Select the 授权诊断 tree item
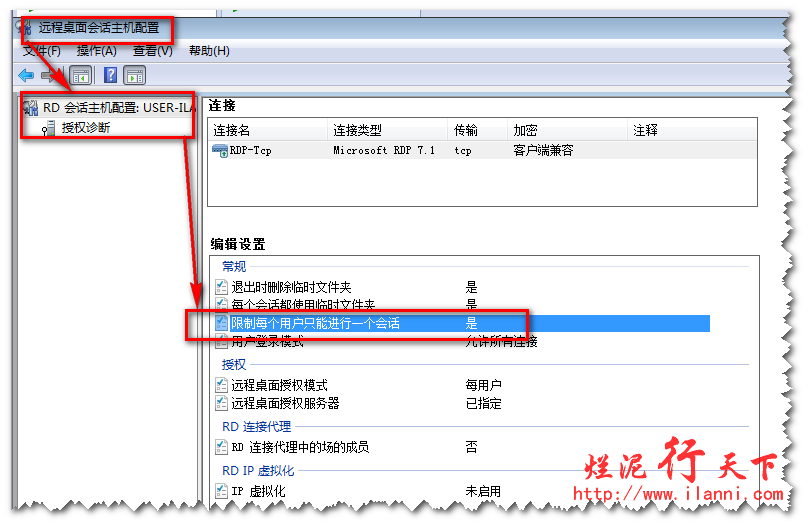Viewport: 810px width, 528px height. coord(86,128)
